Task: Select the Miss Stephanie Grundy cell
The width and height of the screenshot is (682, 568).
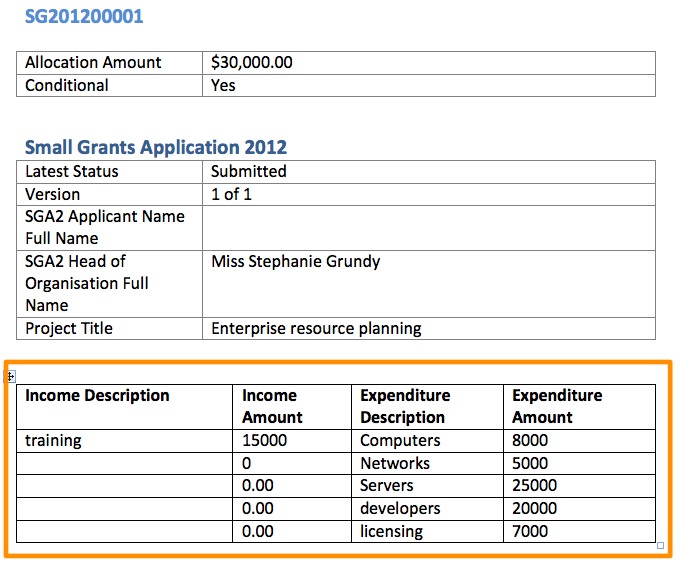Action: [x=296, y=262]
